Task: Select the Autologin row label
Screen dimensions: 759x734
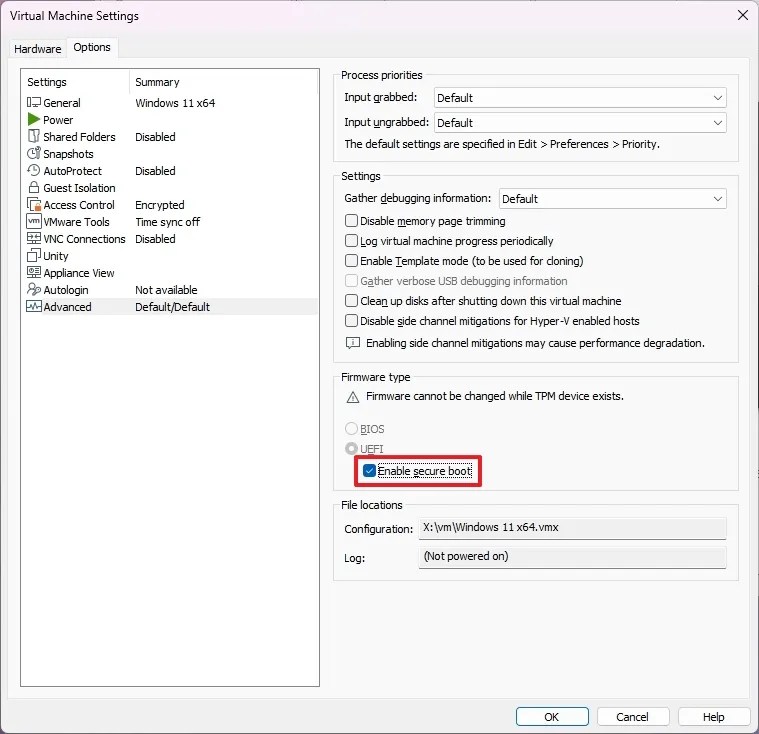Action: click(66, 290)
